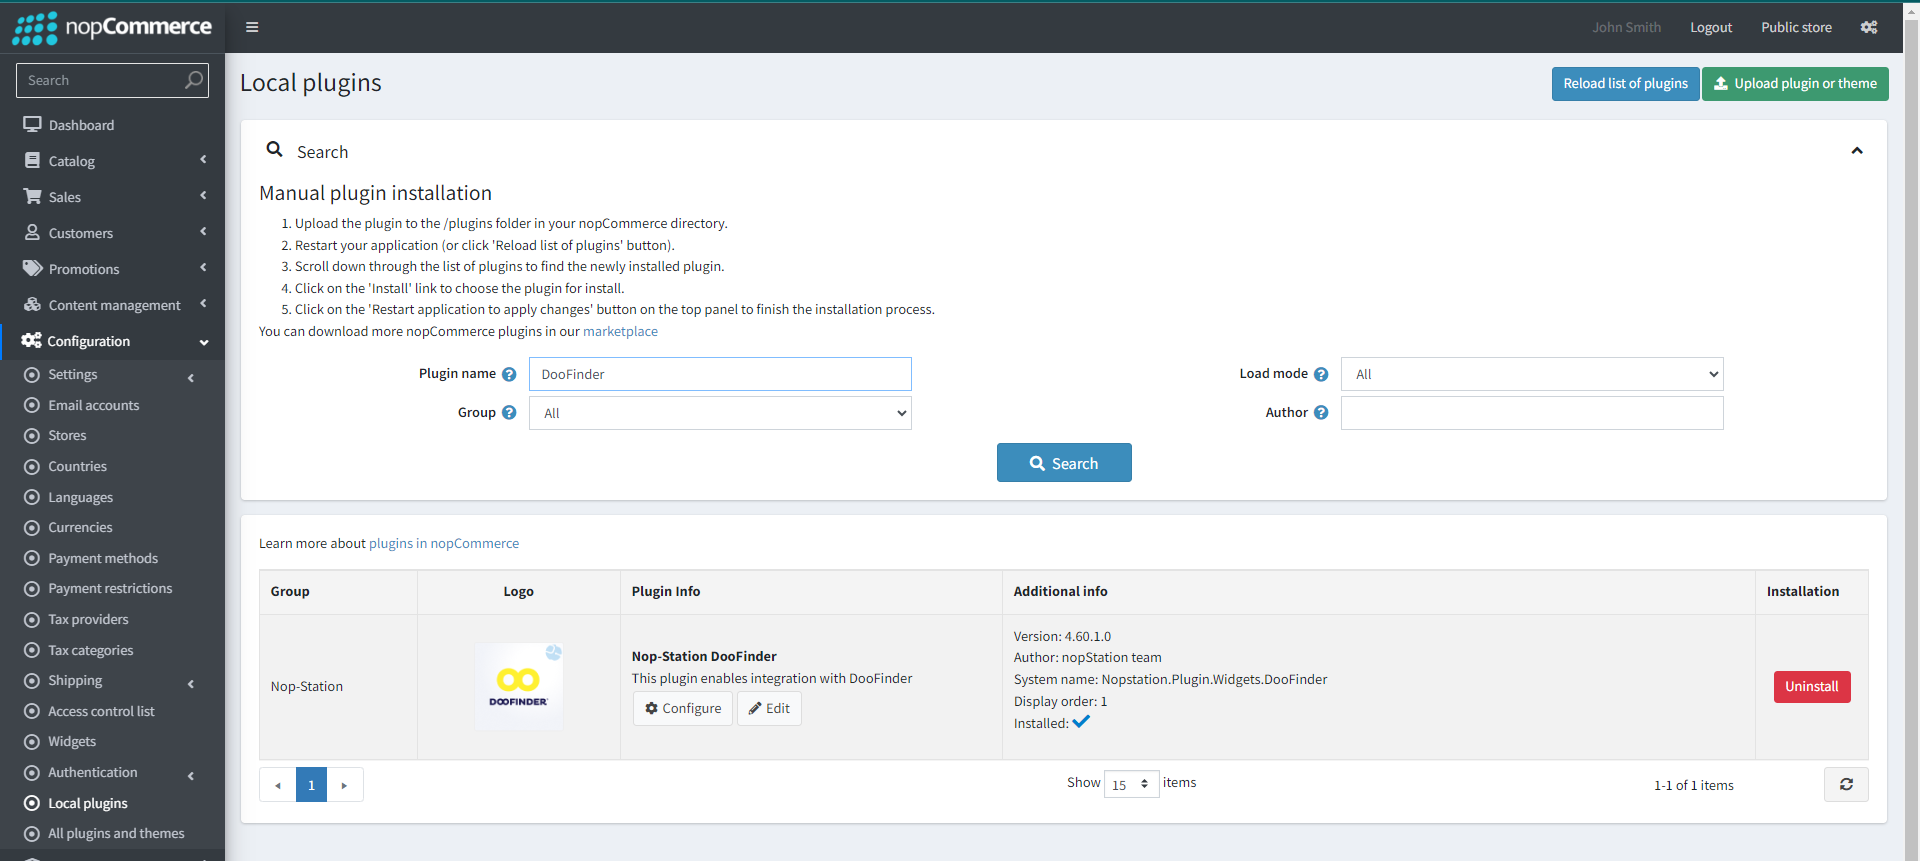Select page 1 in pagination

coord(311,785)
